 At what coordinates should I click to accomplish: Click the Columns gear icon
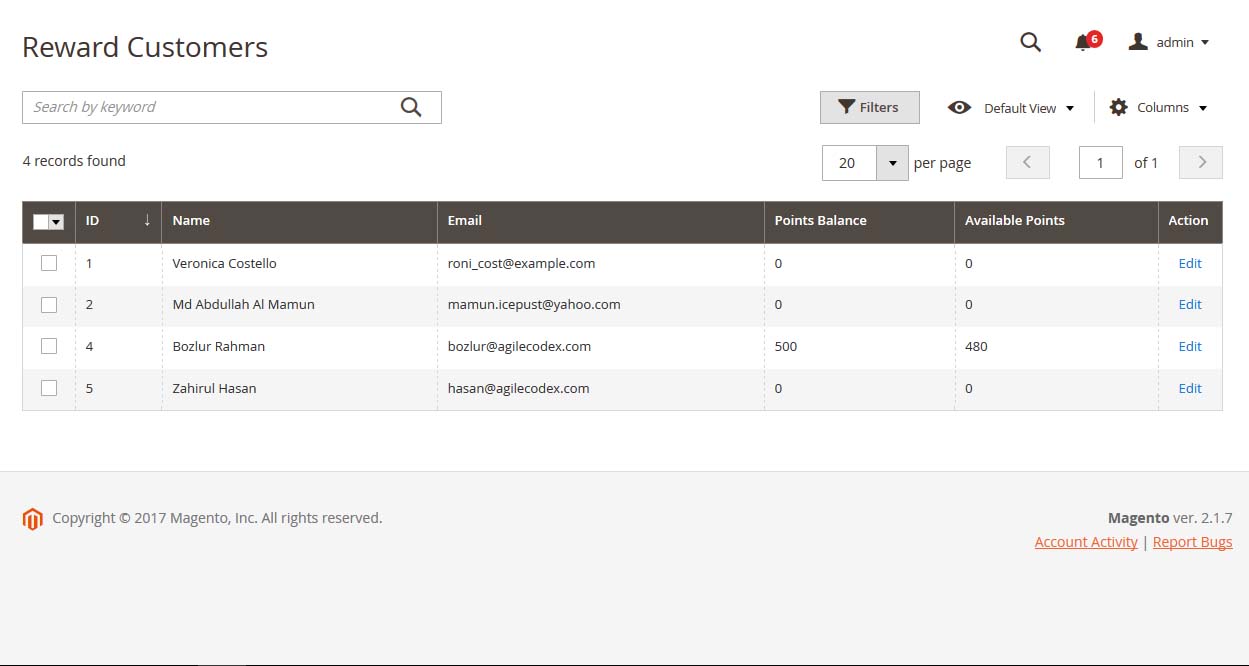click(1119, 107)
